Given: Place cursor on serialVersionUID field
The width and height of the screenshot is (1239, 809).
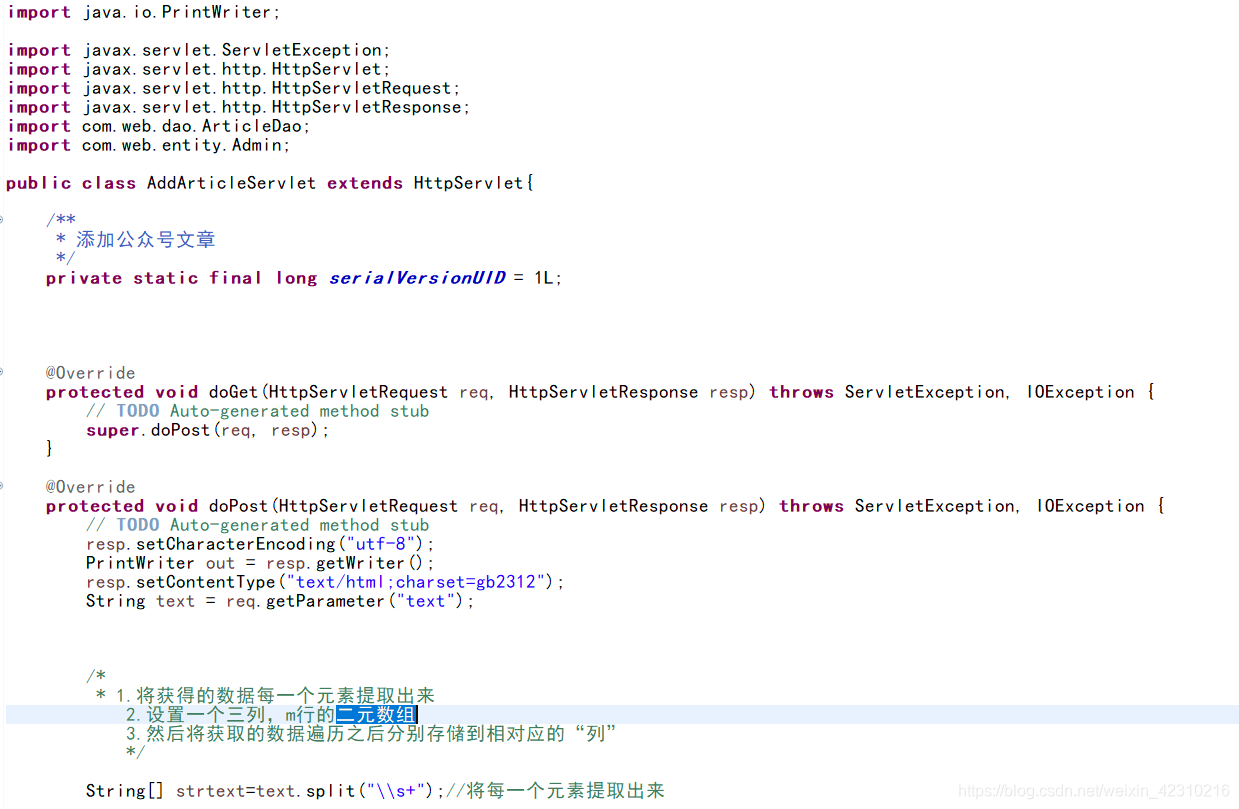Looking at the screenshot, I should coord(417,278).
